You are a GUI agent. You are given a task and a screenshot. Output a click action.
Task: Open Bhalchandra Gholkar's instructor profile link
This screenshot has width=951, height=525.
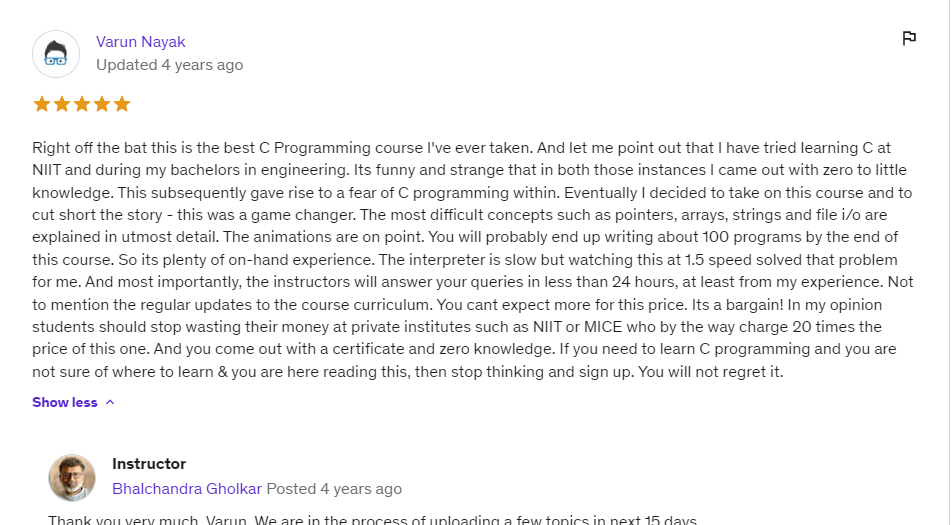pyautogui.click(x=187, y=489)
